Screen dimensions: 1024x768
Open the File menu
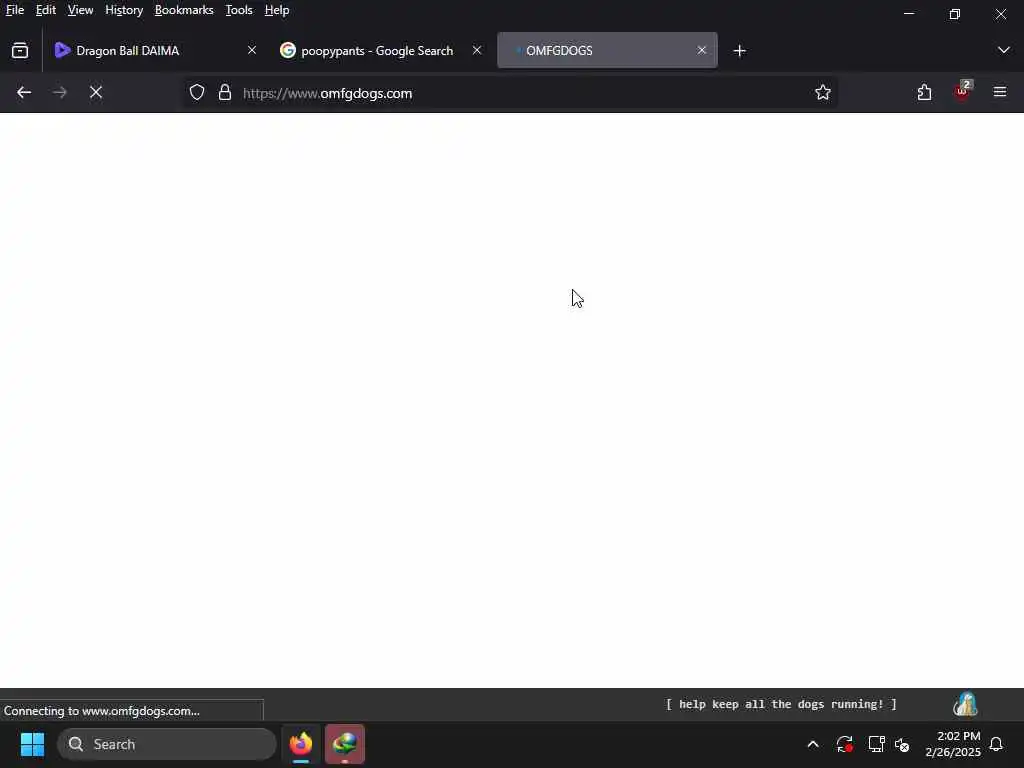coord(14,10)
